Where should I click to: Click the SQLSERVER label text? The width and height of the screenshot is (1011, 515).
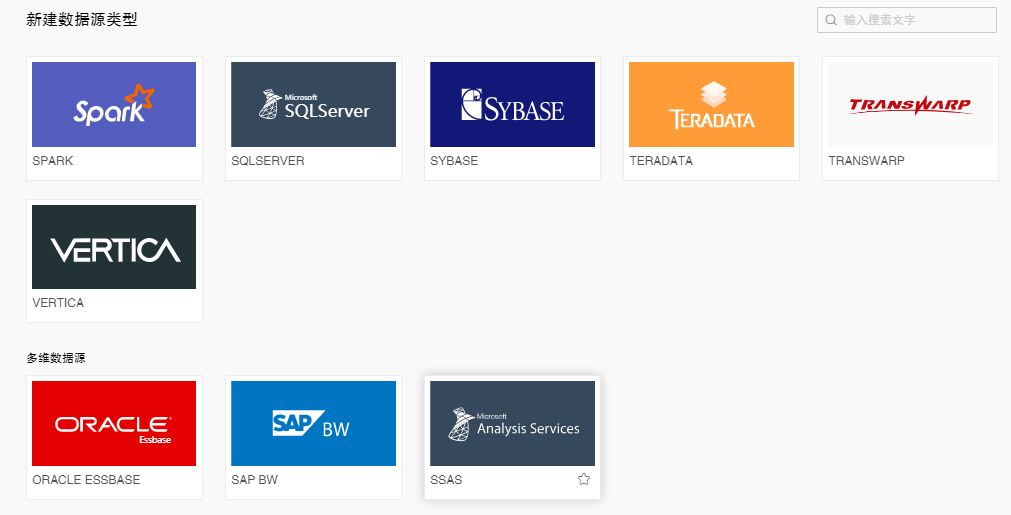tap(268, 160)
